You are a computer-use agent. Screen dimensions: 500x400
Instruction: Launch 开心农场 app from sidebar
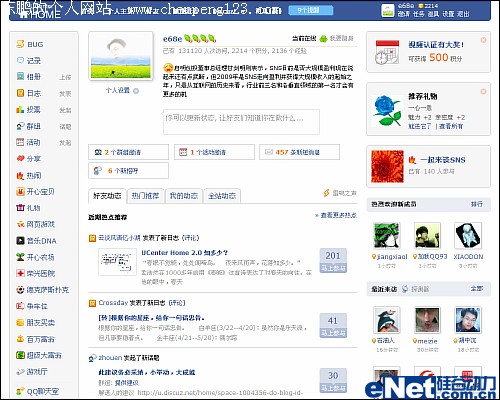[40, 257]
